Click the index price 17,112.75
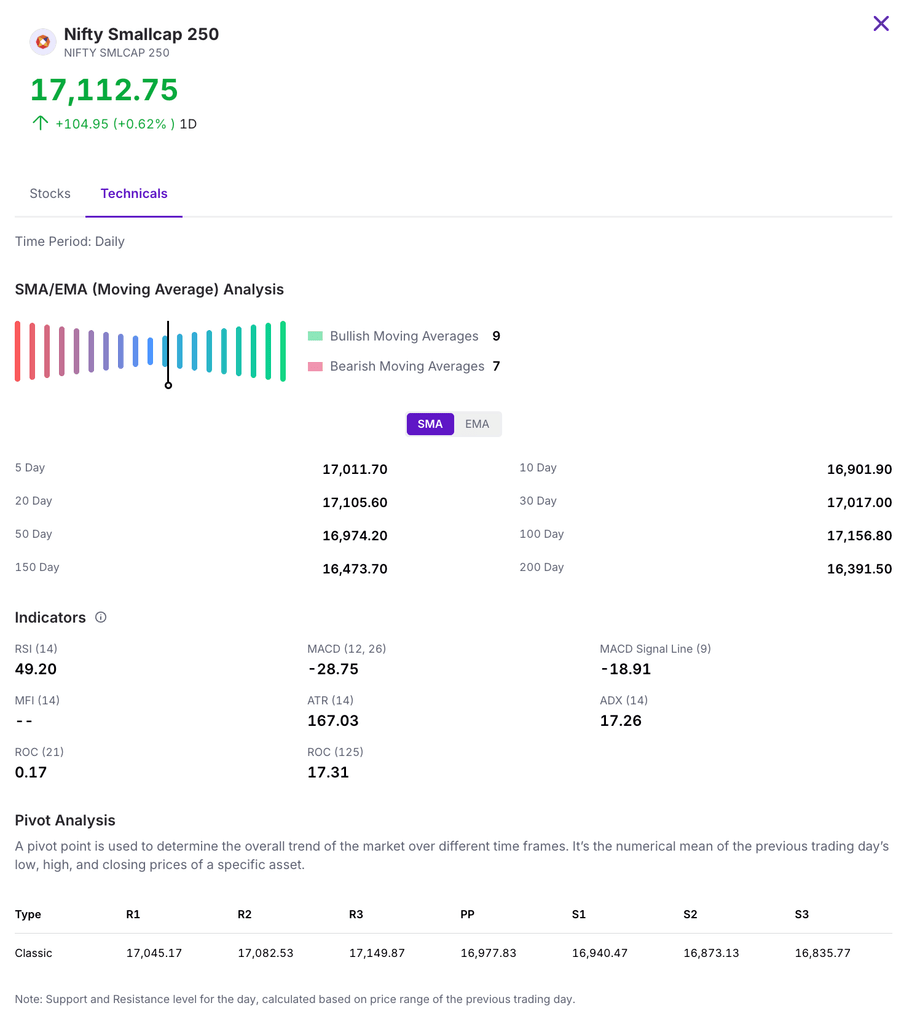912x1024 pixels. (104, 90)
